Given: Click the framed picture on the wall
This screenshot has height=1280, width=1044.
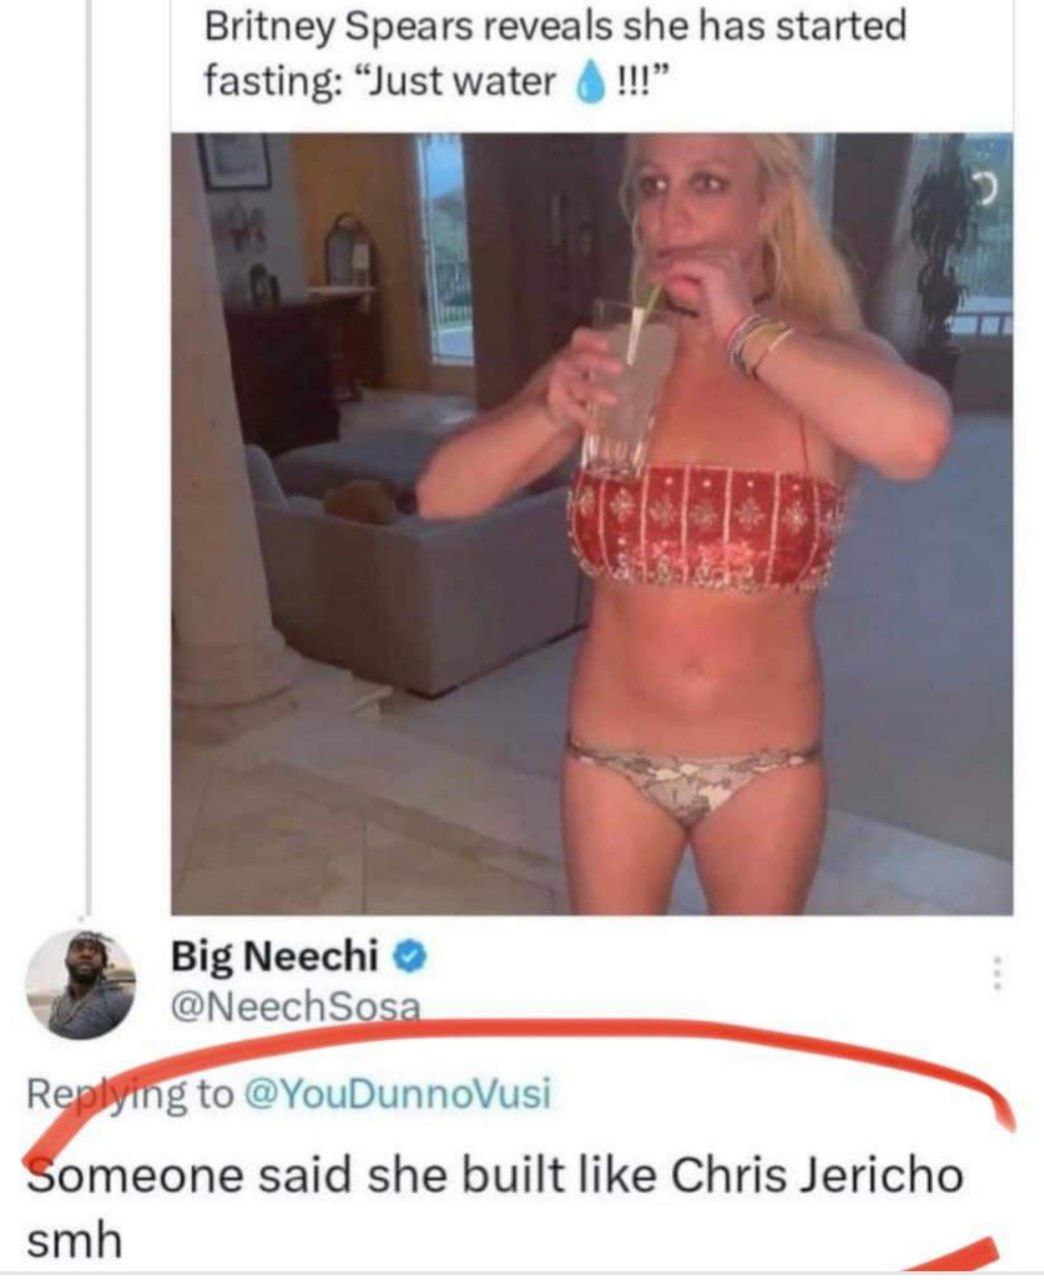Looking at the screenshot, I should coord(236,160).
